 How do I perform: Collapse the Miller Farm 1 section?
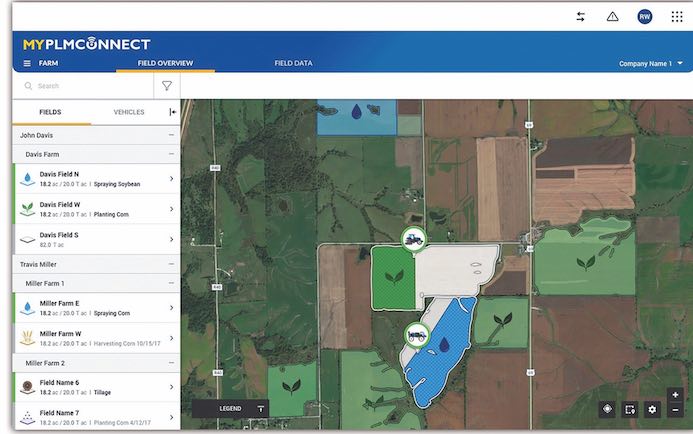(171, 283)
